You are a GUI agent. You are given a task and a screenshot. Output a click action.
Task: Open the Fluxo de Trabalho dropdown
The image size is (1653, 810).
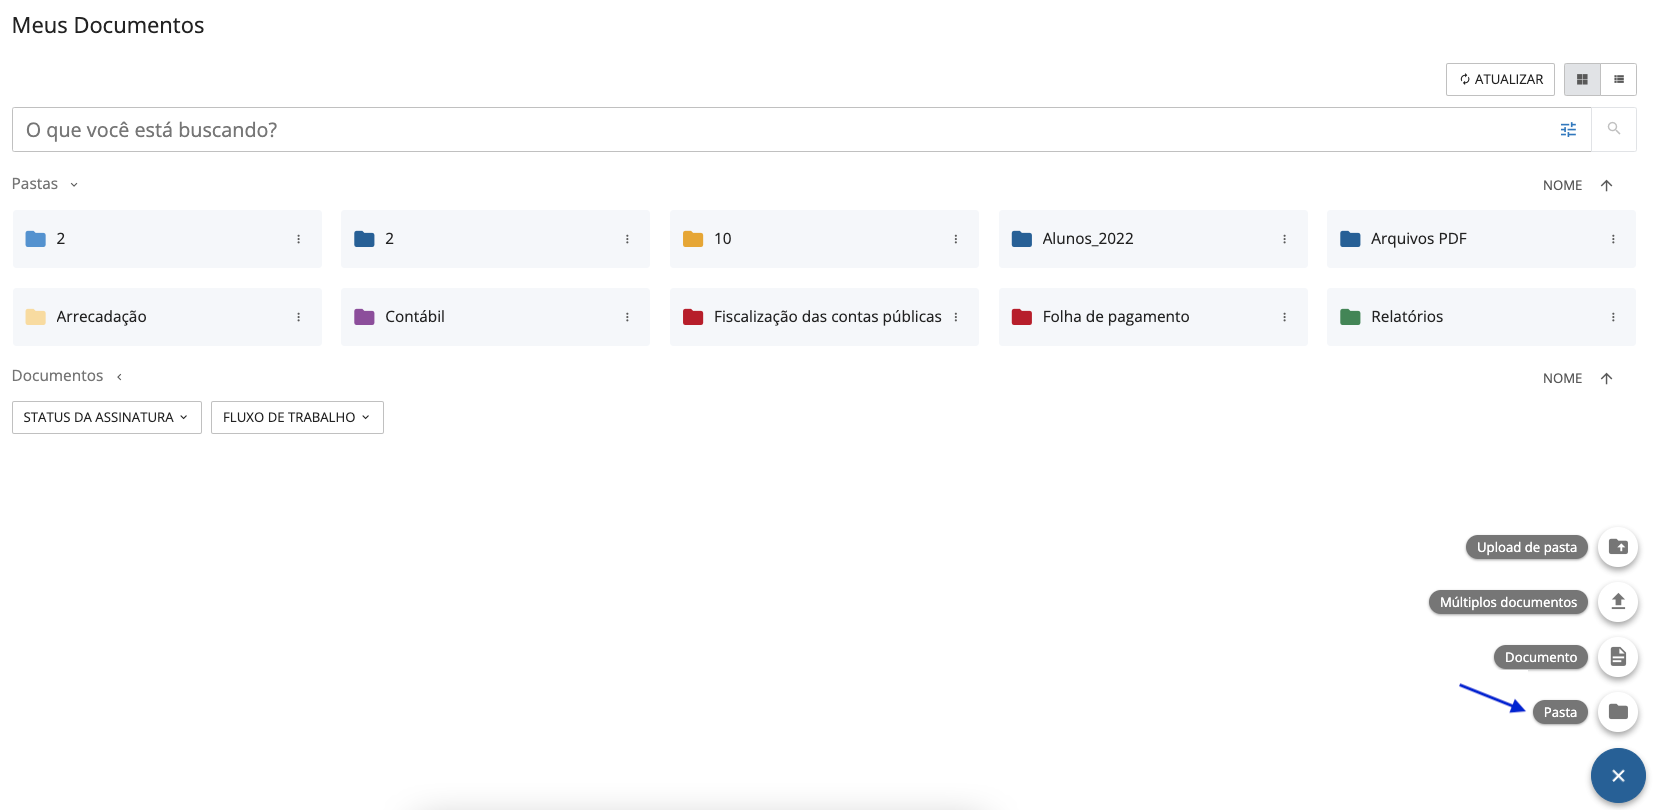(297, 417)
